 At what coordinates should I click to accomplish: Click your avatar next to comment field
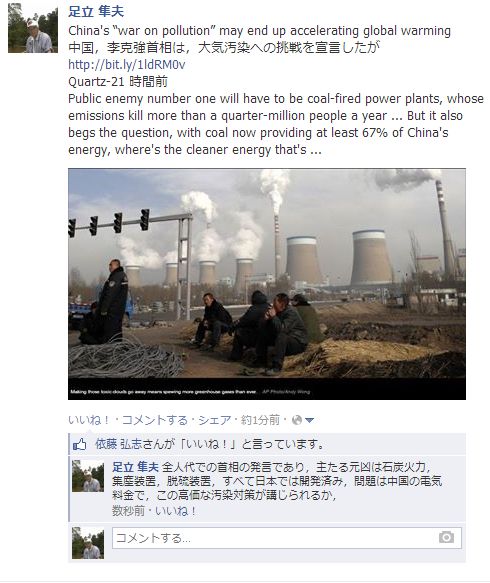pyautogui.click(x=88, y=543)
